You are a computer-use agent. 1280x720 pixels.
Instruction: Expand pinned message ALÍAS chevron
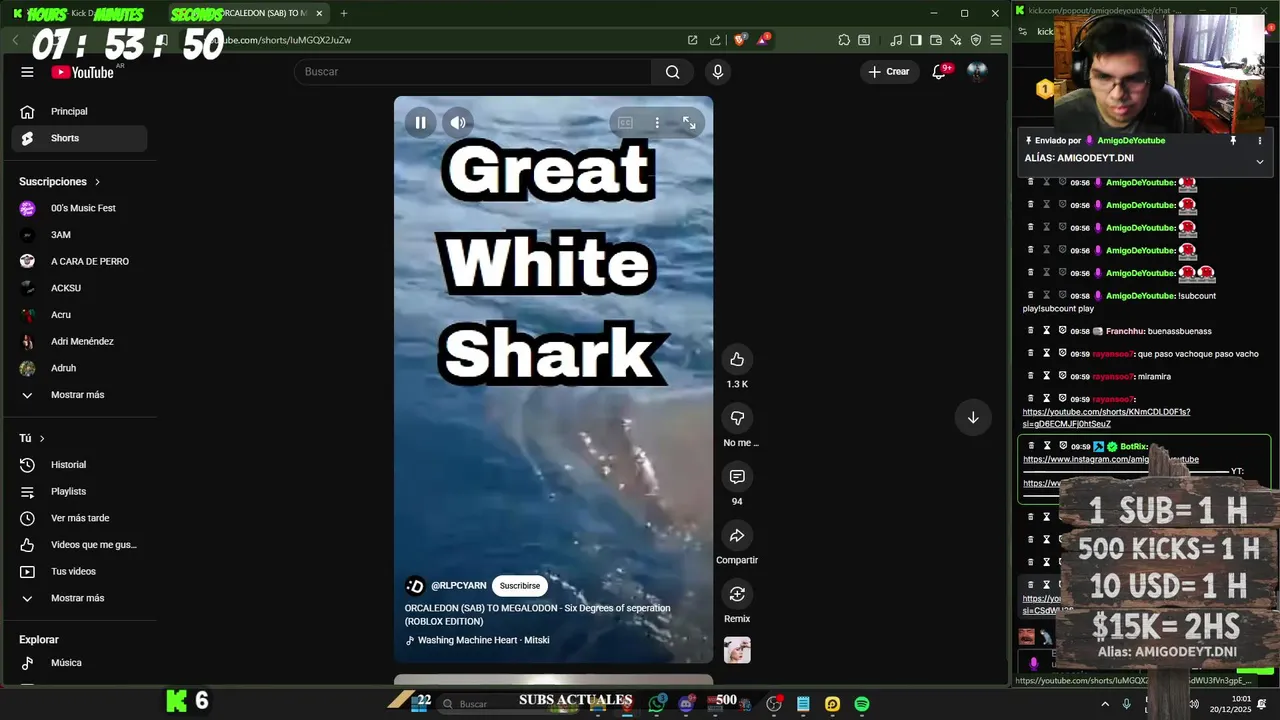click(1260, 161)
